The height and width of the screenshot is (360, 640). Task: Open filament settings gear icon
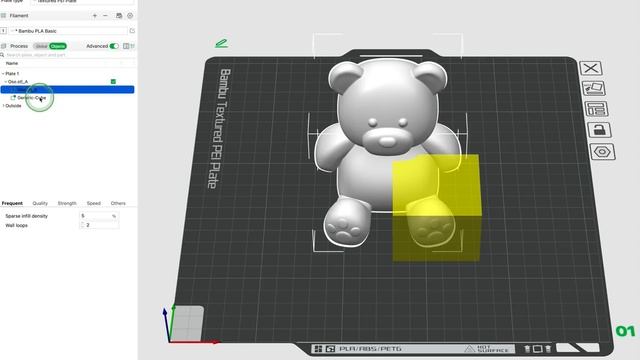pos(130,16)
